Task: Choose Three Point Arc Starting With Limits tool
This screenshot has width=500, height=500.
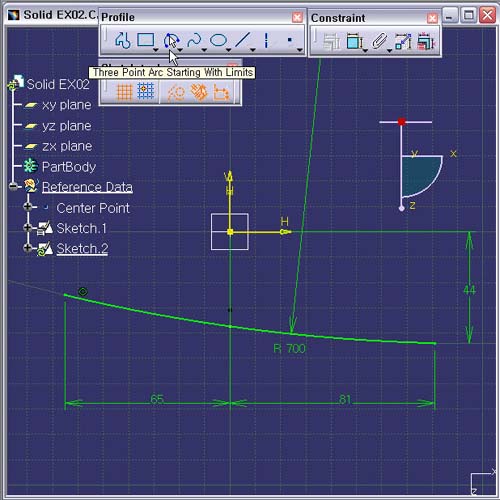Action: (x=171, y=41)
